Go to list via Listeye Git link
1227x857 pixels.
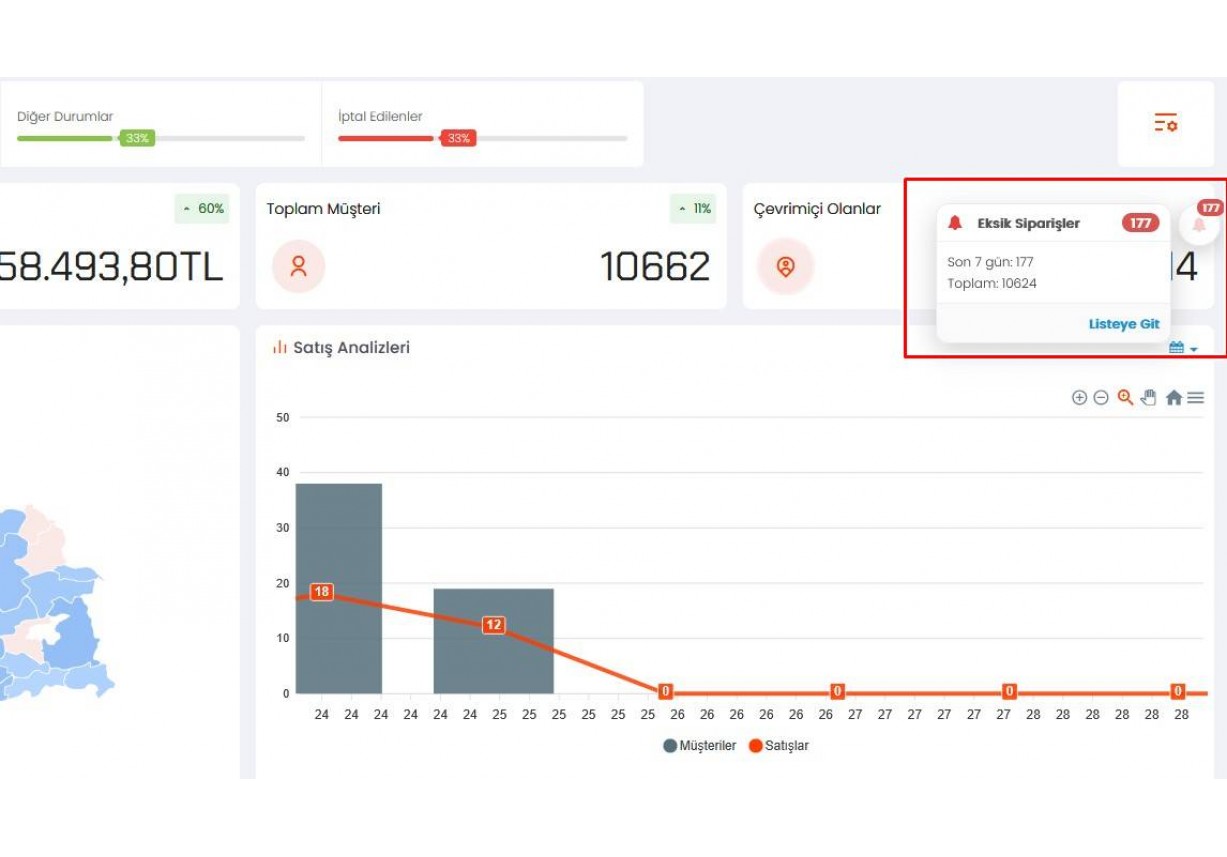point(1123,324)
